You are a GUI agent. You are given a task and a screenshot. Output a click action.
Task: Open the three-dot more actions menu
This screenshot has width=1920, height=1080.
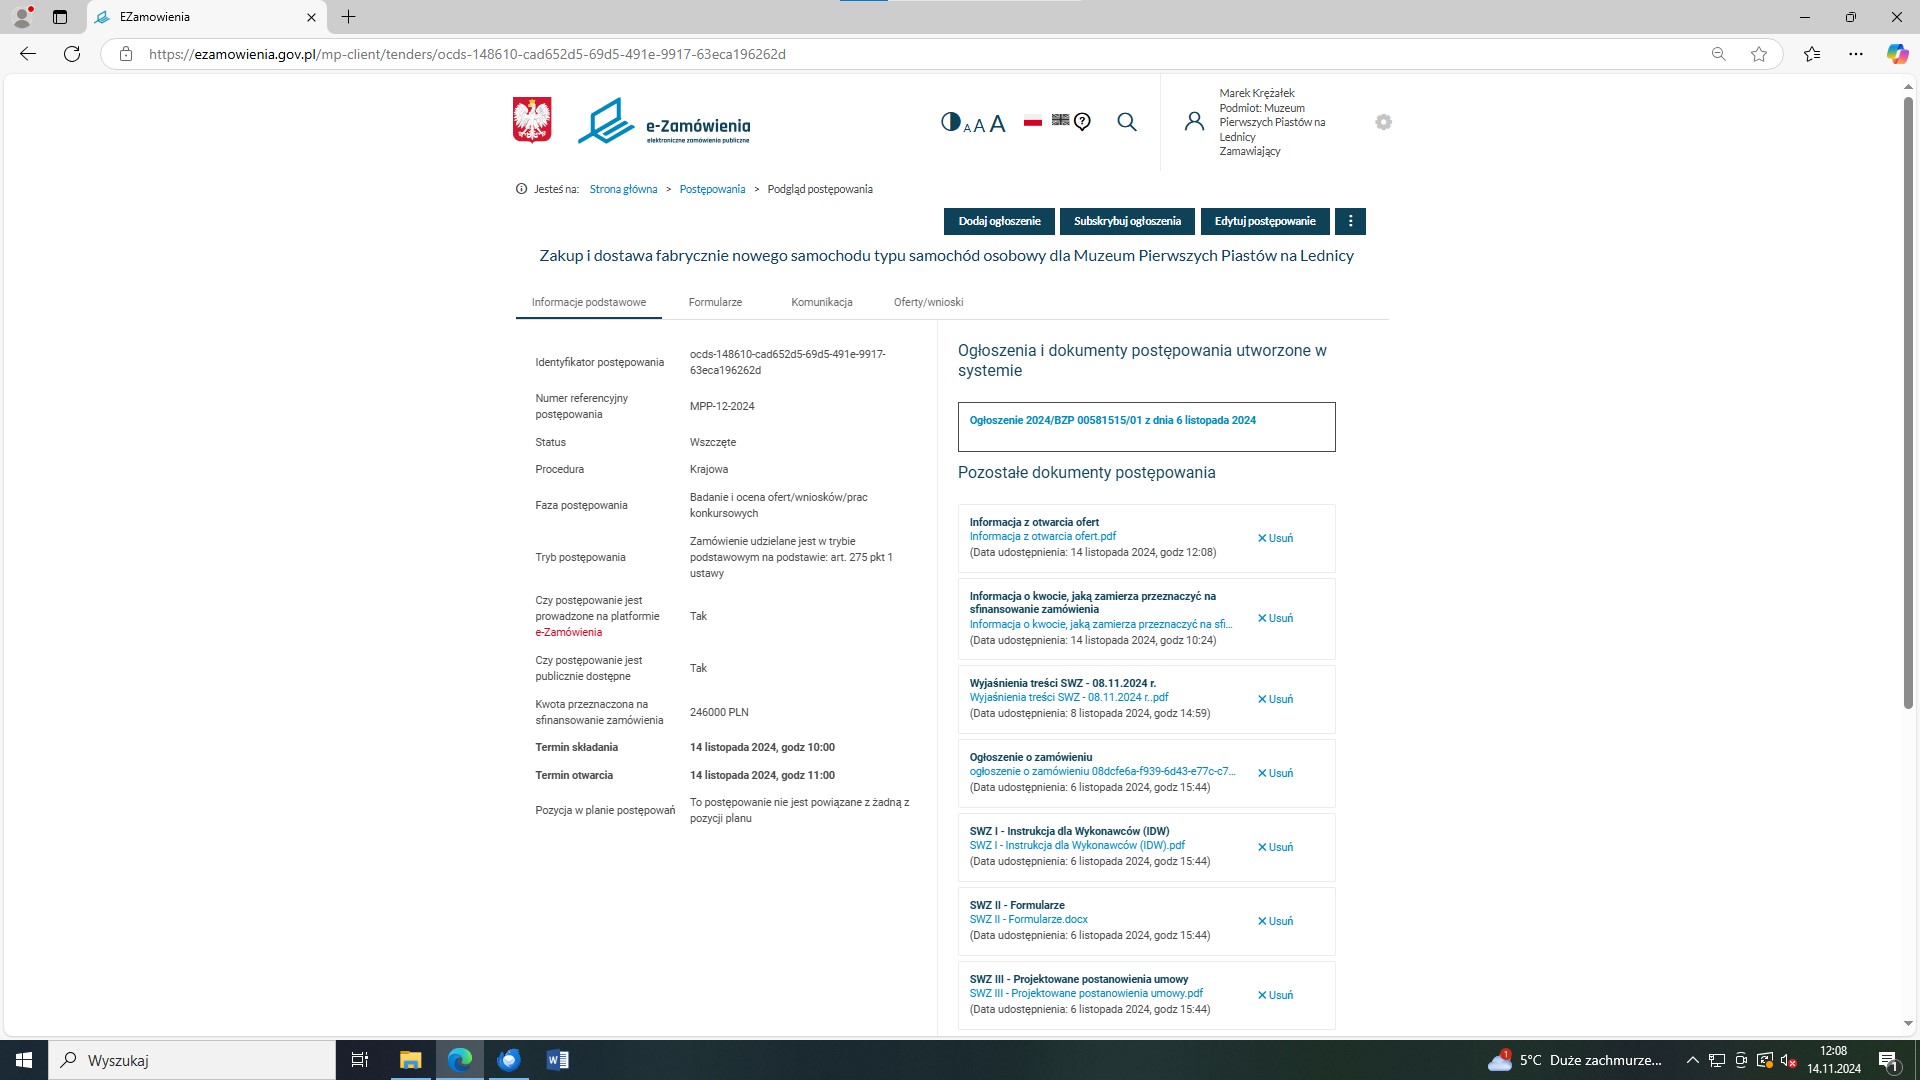click(x=1350, y=221)
